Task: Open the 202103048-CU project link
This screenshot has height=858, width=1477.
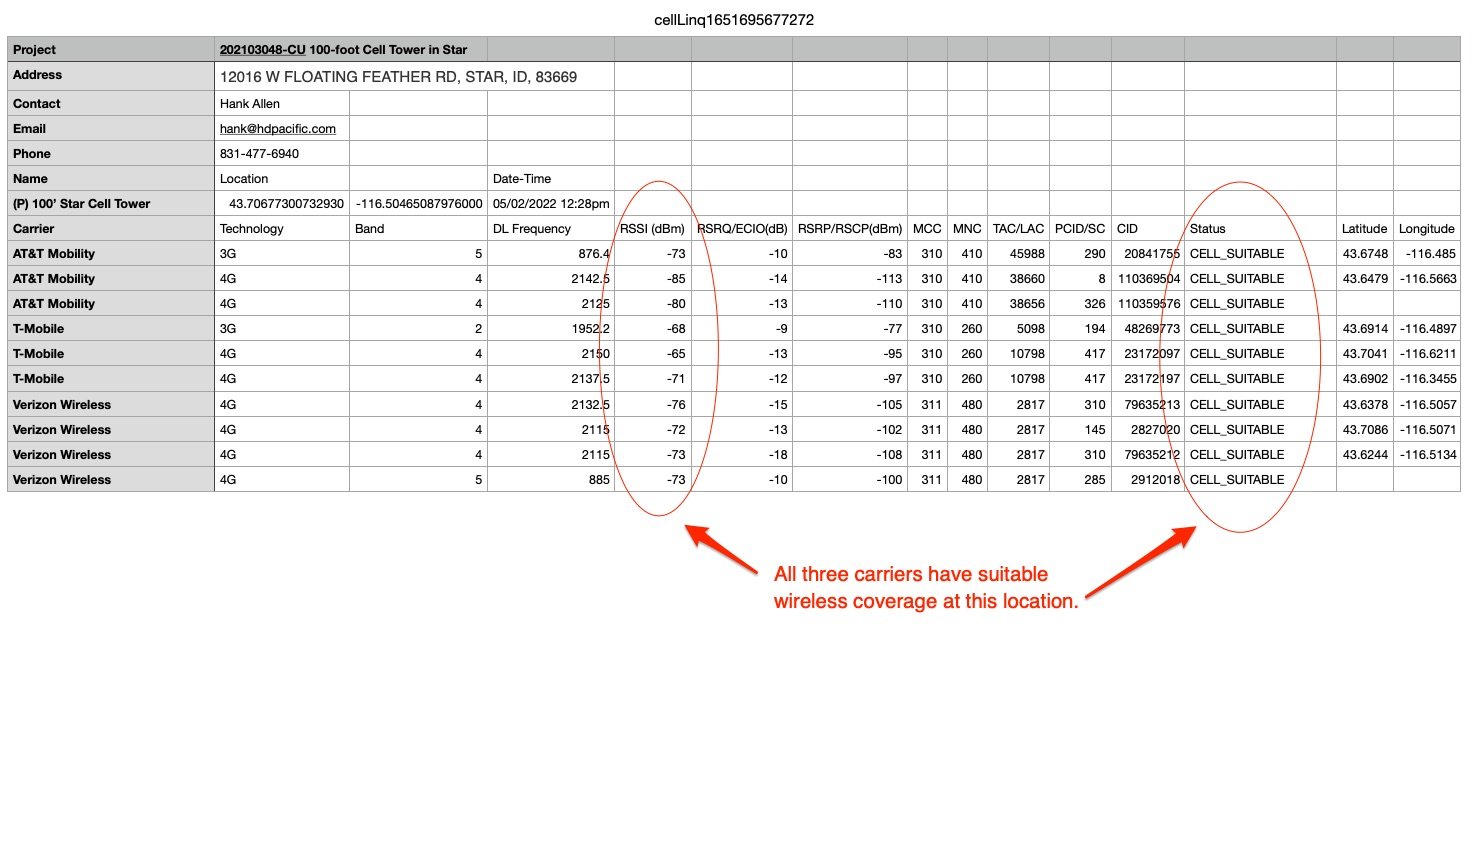Action: coord(262,49)
